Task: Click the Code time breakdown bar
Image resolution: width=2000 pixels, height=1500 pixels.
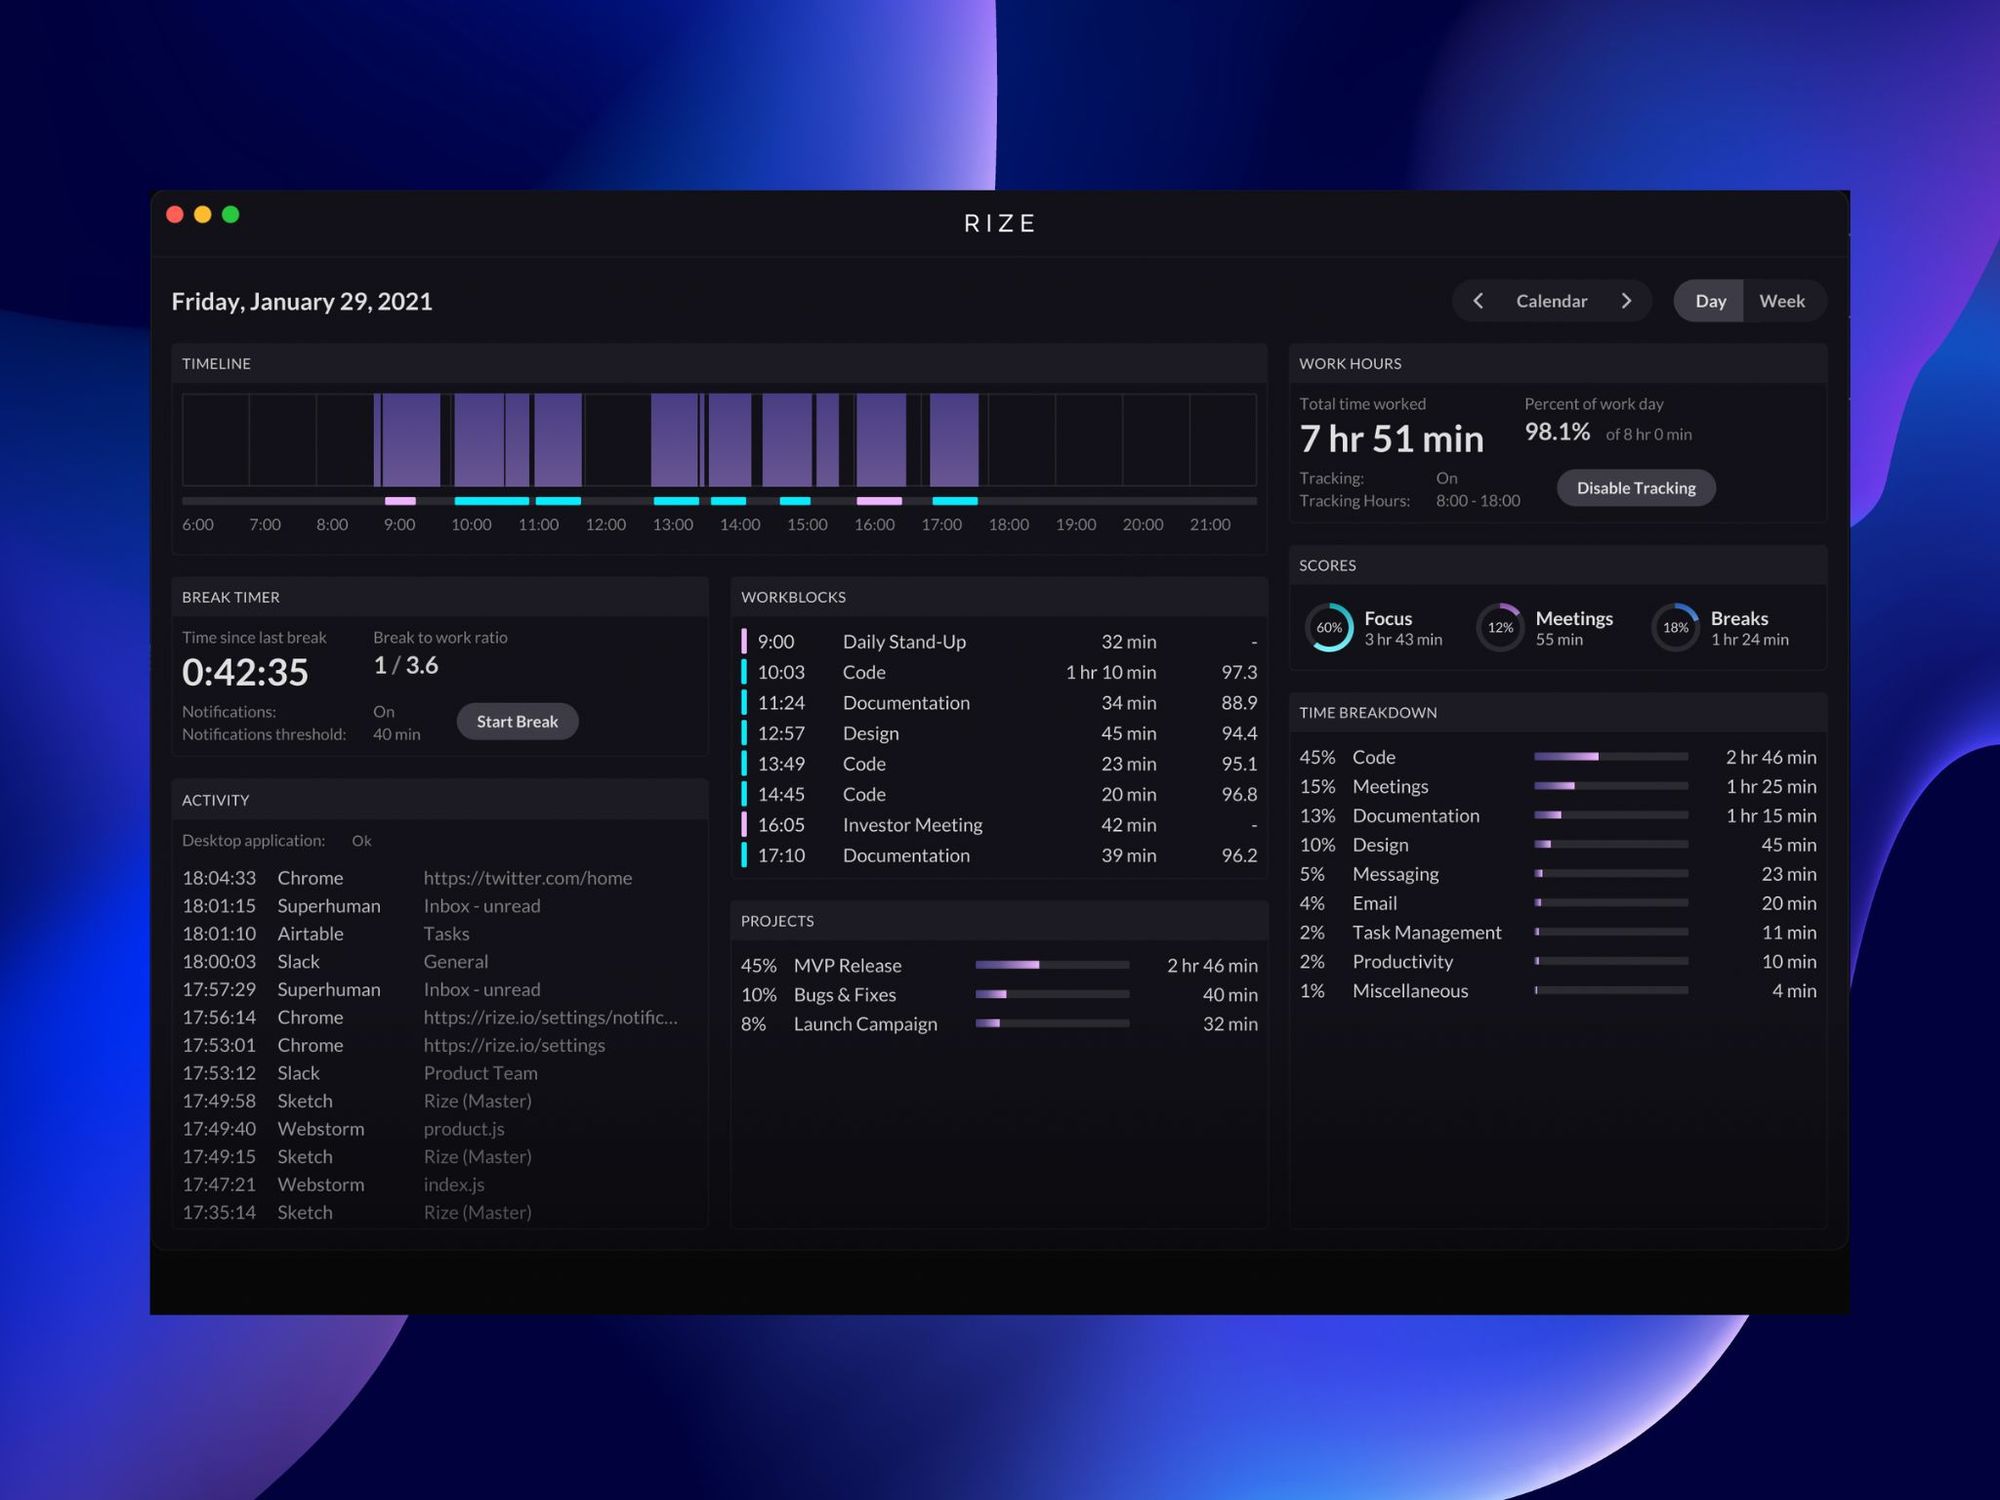Action: 1610,757
